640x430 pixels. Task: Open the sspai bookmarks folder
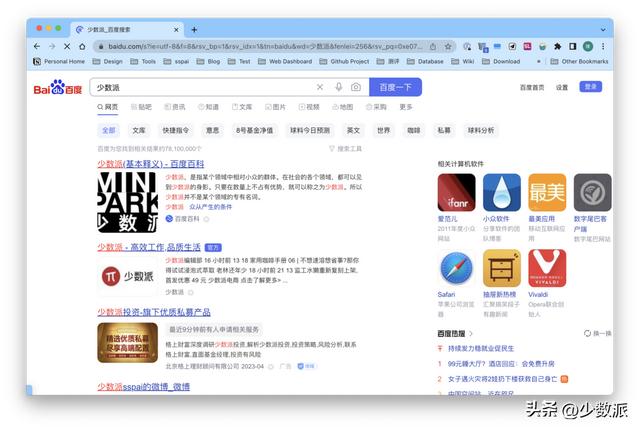pyautogui.click(x=176, y=61)
